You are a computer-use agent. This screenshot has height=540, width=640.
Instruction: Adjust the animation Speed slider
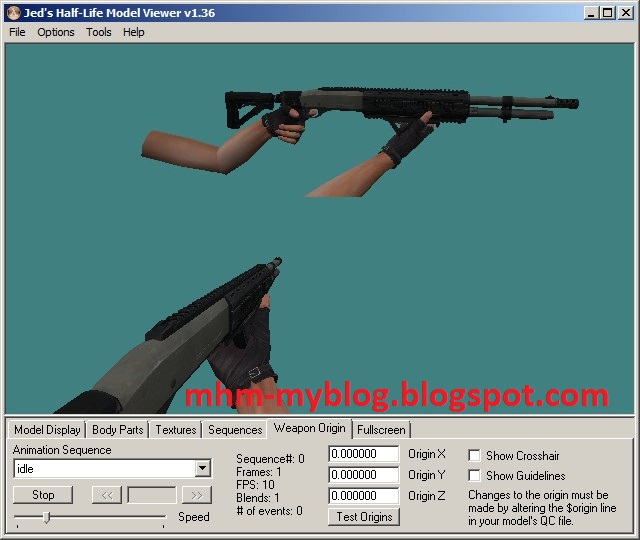tap(47, 518)
